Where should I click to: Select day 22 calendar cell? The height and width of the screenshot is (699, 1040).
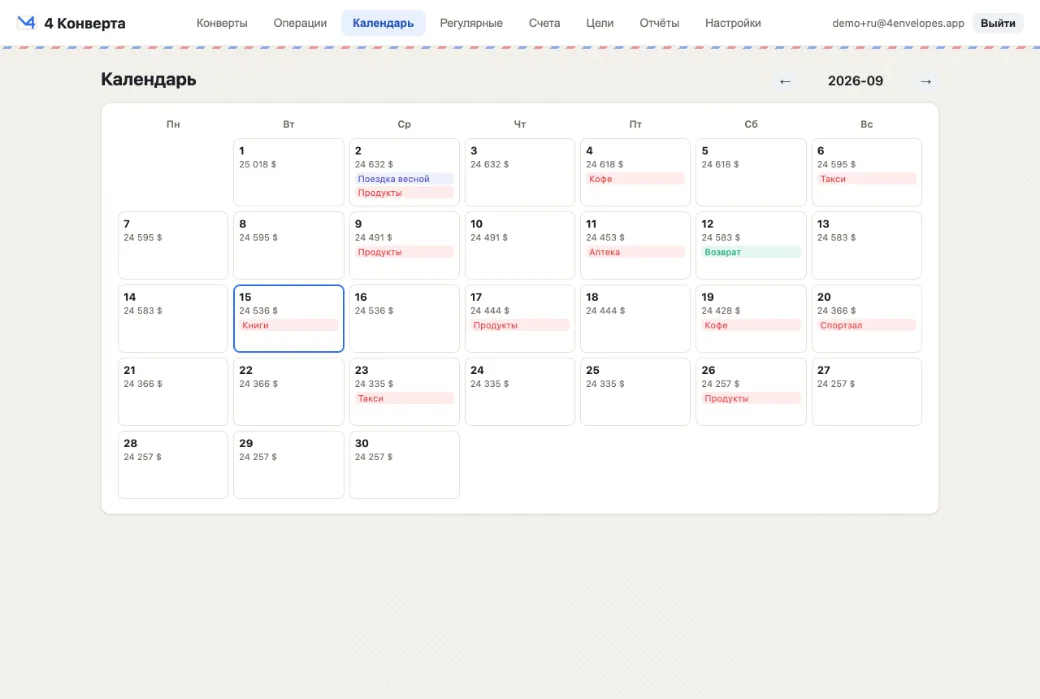click(x=289, y=392)
